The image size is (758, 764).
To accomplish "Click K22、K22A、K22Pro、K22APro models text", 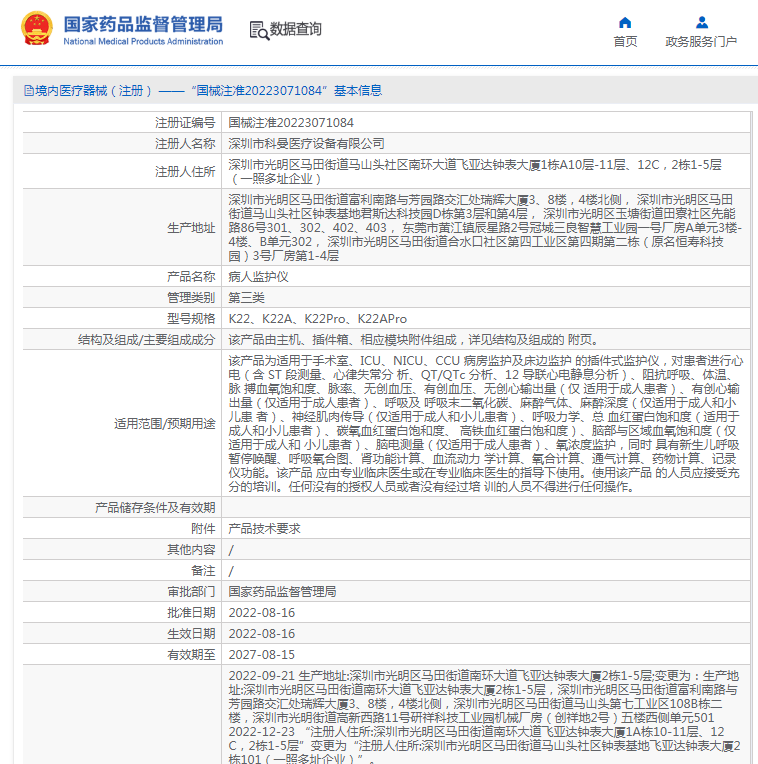I will [x=318, y=319].
